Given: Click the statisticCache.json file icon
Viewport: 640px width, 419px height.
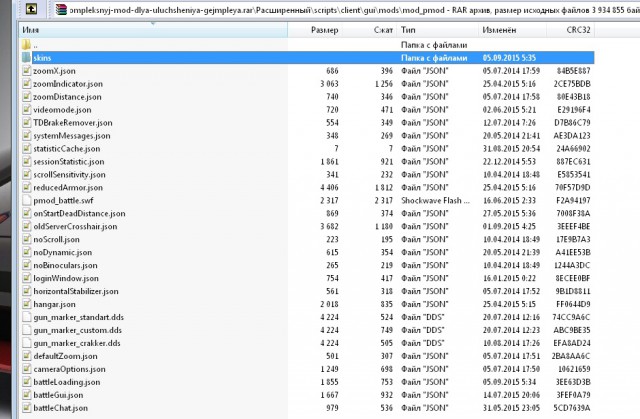Looking at the screenshot, I should pos(27,149).
